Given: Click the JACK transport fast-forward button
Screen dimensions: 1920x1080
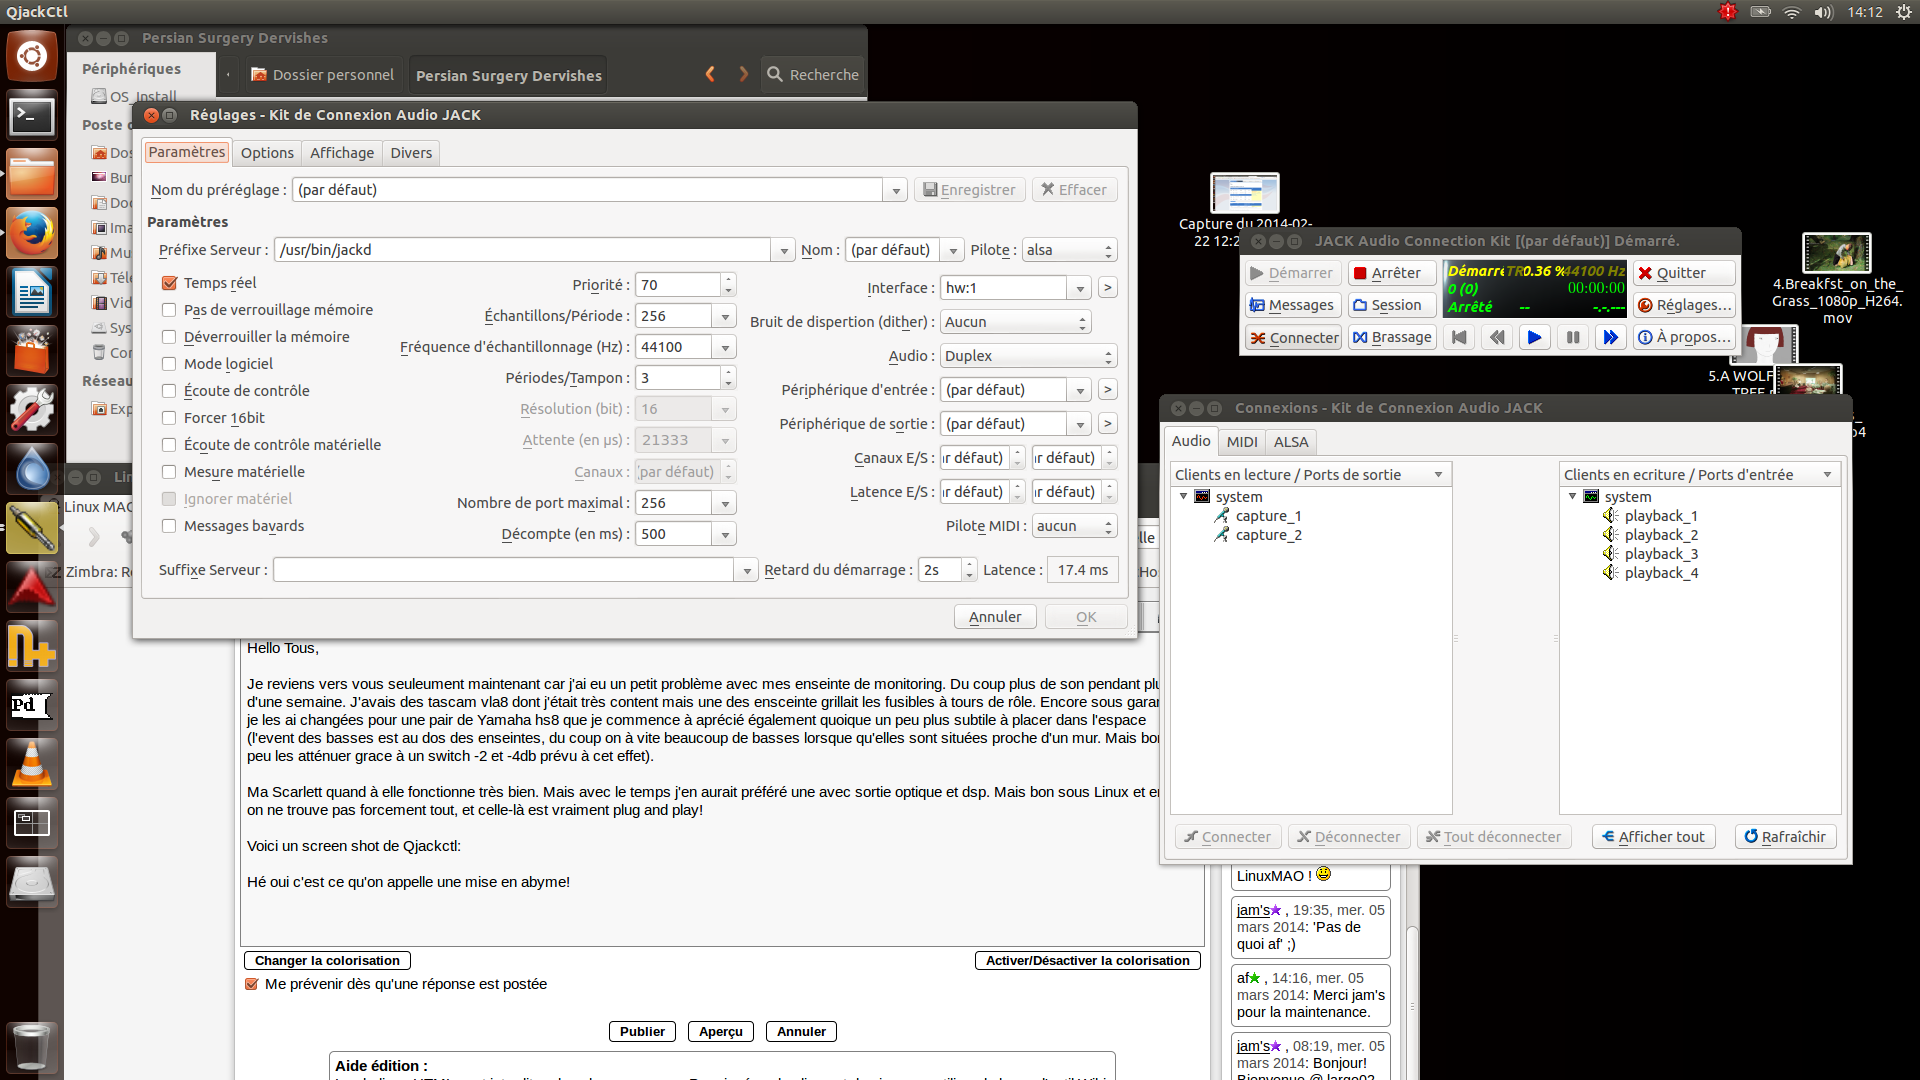Looking at the screenshot, I should (x=1610, y=338).
